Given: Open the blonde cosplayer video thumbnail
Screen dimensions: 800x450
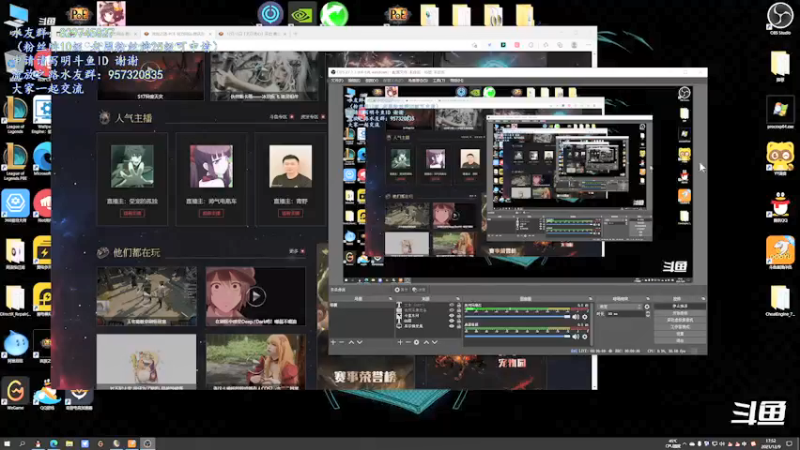Looking at the screenshot, I should point(256,362).
